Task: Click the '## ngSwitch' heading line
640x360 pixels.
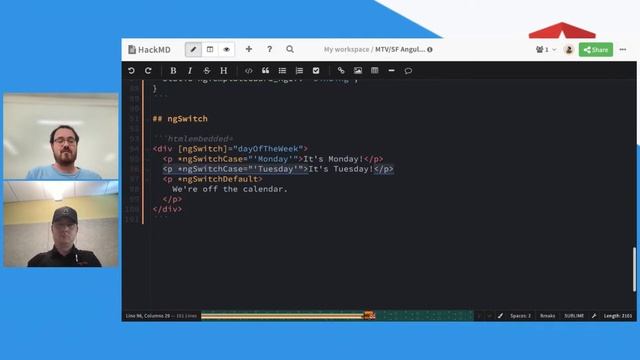Action: 180,119
